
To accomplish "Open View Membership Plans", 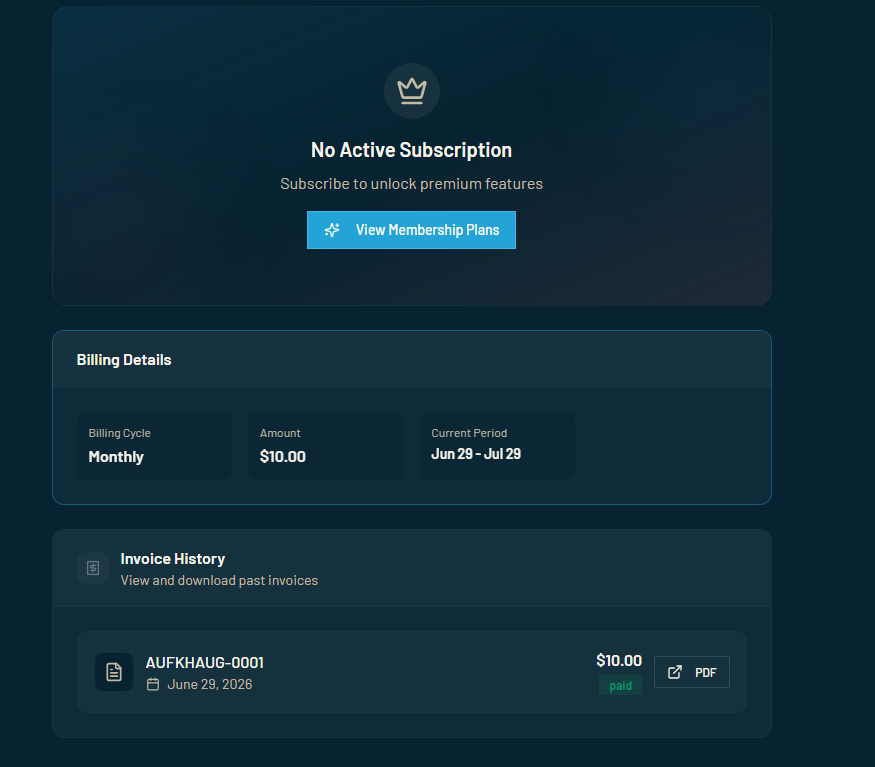I will pos(411,230).
